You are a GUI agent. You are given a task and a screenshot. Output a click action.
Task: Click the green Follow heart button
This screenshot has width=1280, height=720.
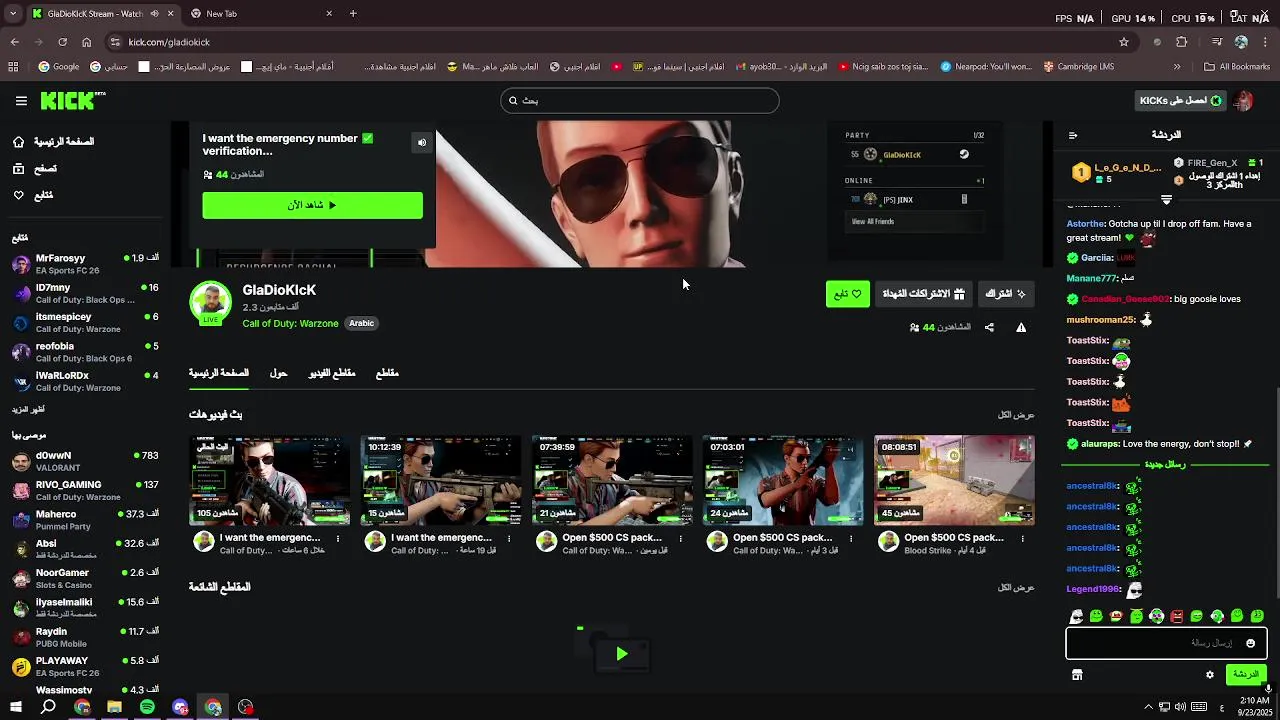tap(848, 294)
